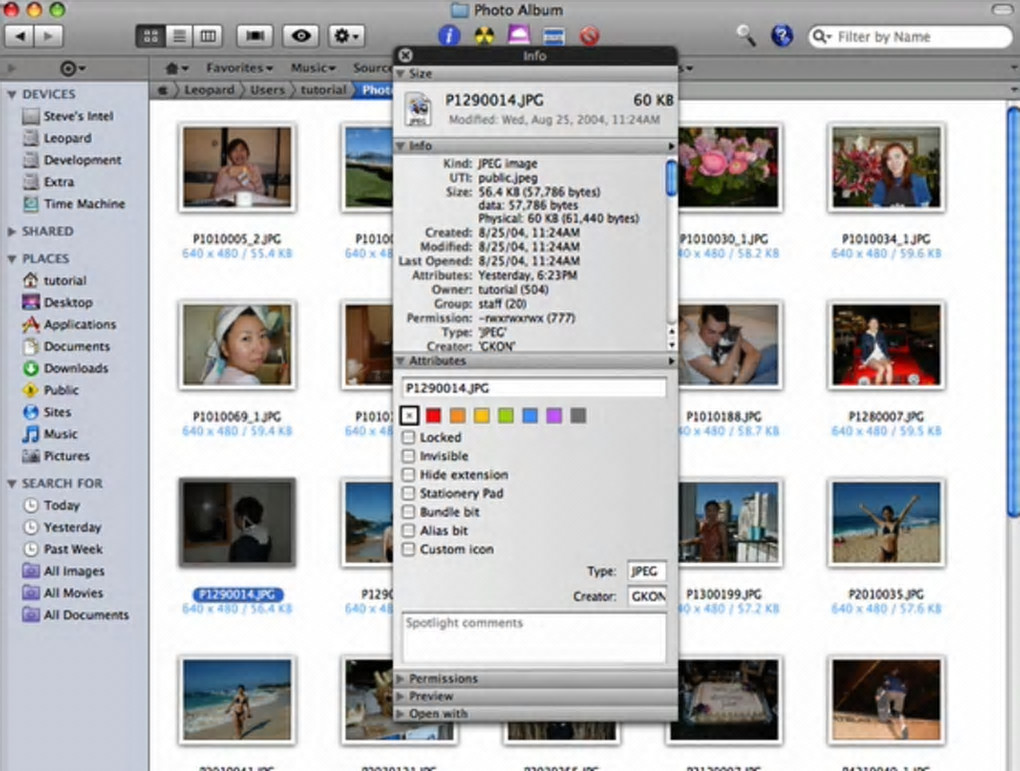Collapse the DEVICES sidebar group

click(x=12, y=94)
